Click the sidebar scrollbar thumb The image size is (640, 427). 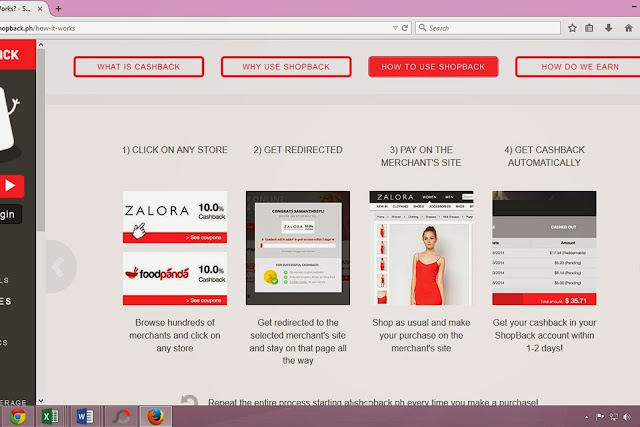pos(41,140)
